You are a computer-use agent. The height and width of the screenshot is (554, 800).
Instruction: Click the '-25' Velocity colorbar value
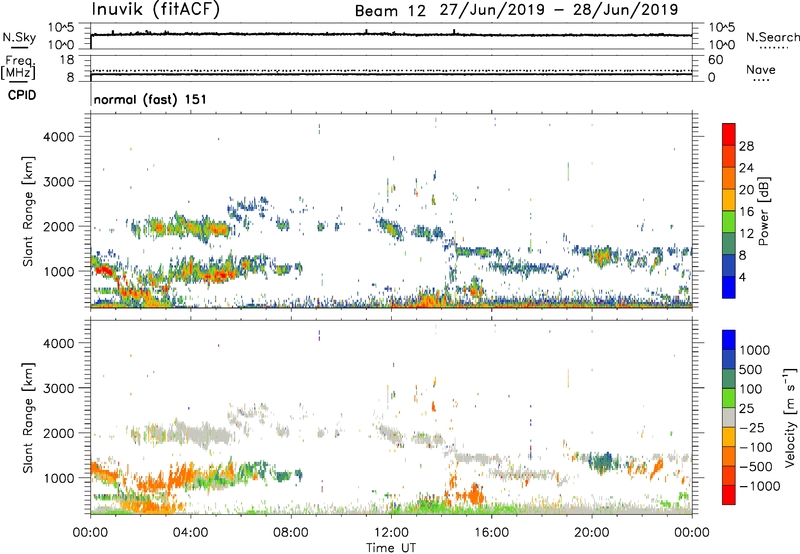752,427
